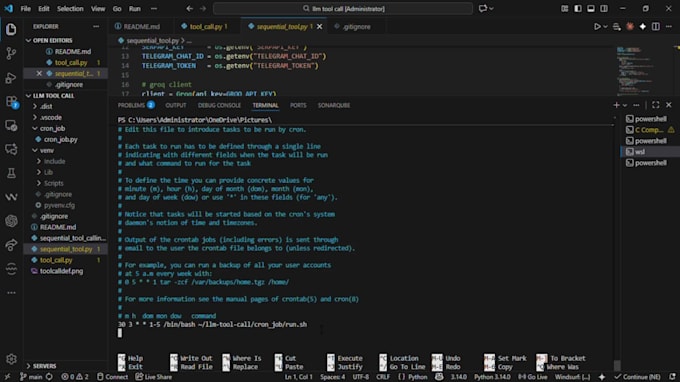This screenshot has height=382, width=680.
Task: Click the command center search box
Action: coord(343,9)
